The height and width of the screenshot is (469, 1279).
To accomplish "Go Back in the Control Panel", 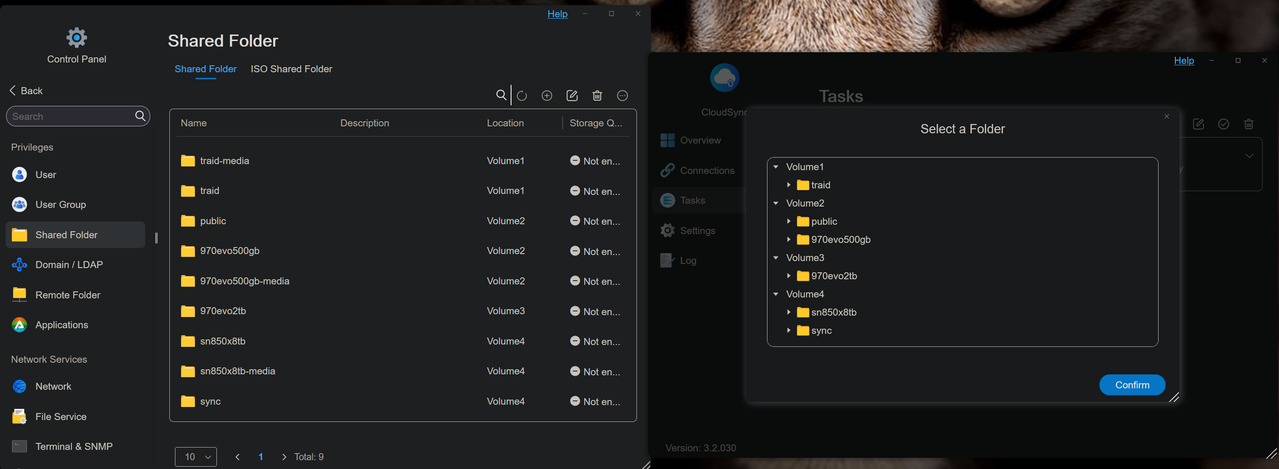I will tap(26, 90).
